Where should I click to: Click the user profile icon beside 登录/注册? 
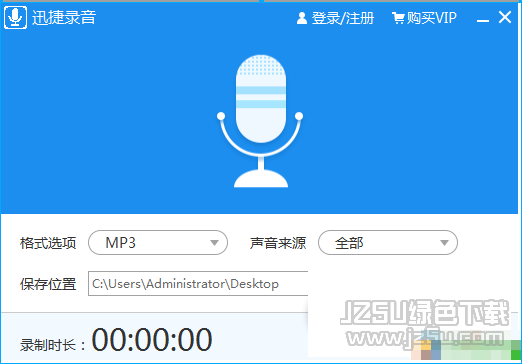tap(302, 18)
